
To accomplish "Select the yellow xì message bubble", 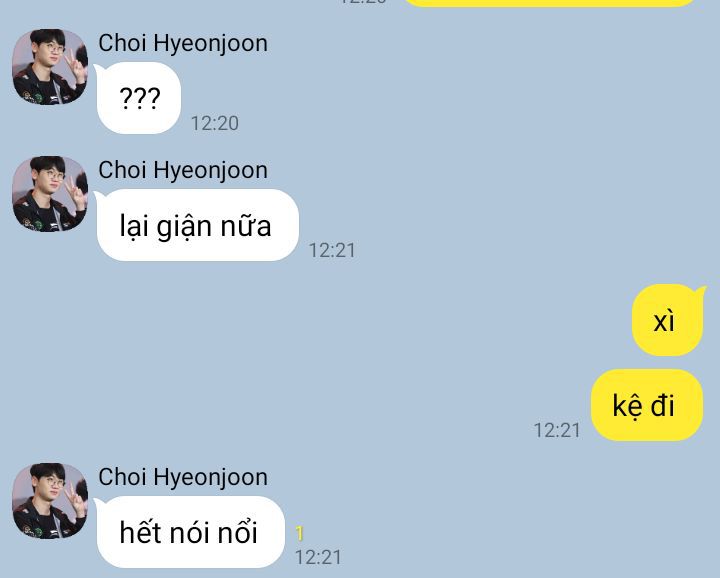I will (x=668, y=320).
